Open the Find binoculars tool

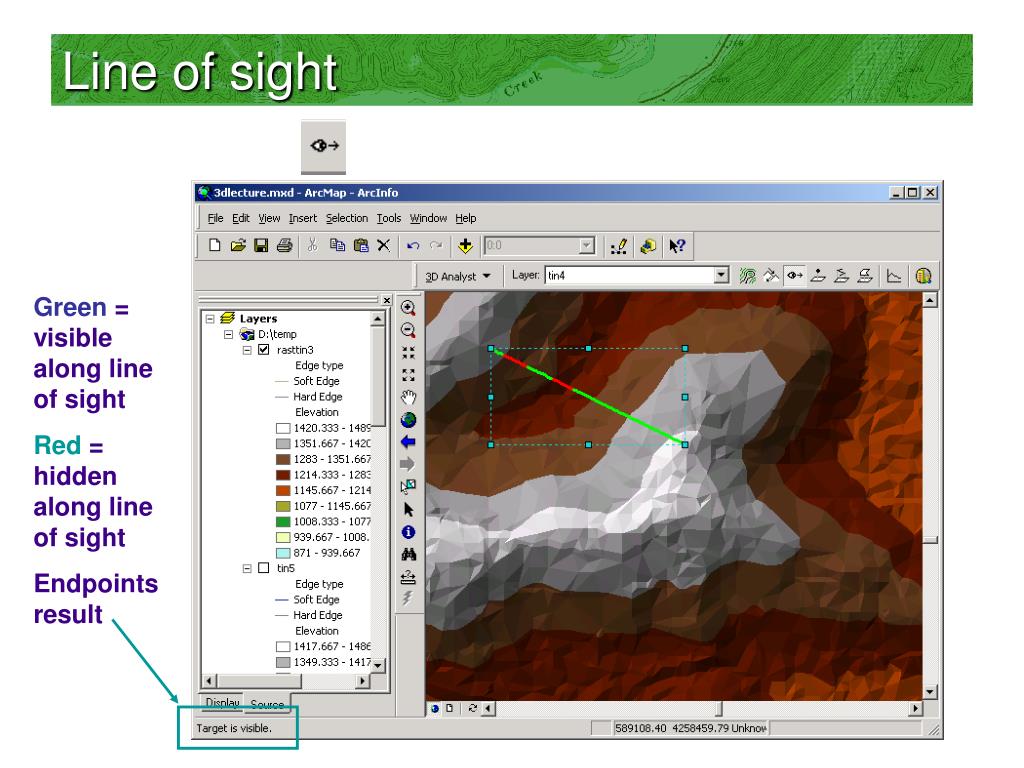click(x=408, y=554)
